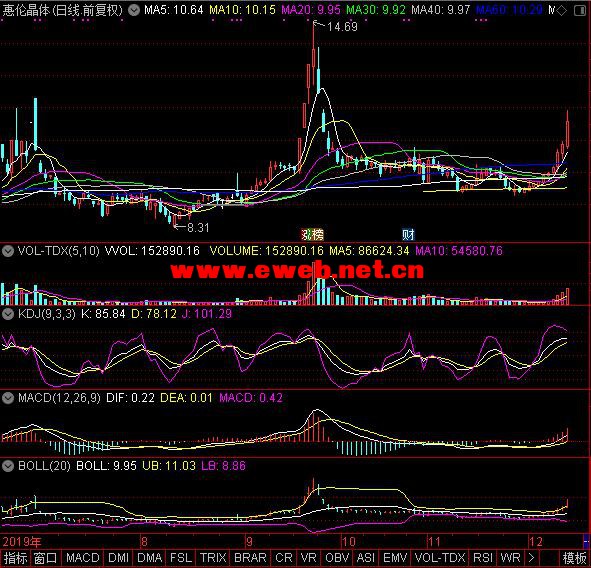Click the 涨榜 marker on the chart
The width and height of the screenshot is (591, 568).
[x=312, y=235]
